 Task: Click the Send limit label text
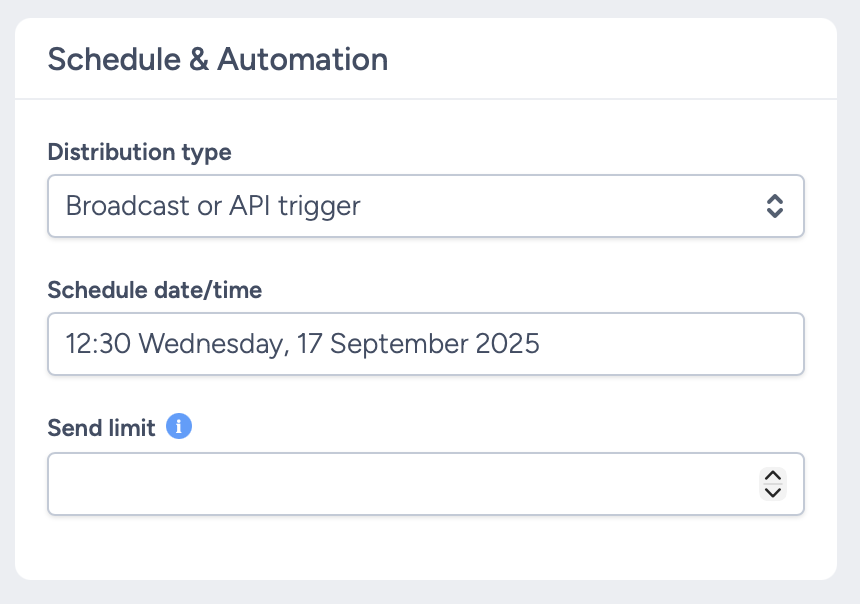coord(101,427)
